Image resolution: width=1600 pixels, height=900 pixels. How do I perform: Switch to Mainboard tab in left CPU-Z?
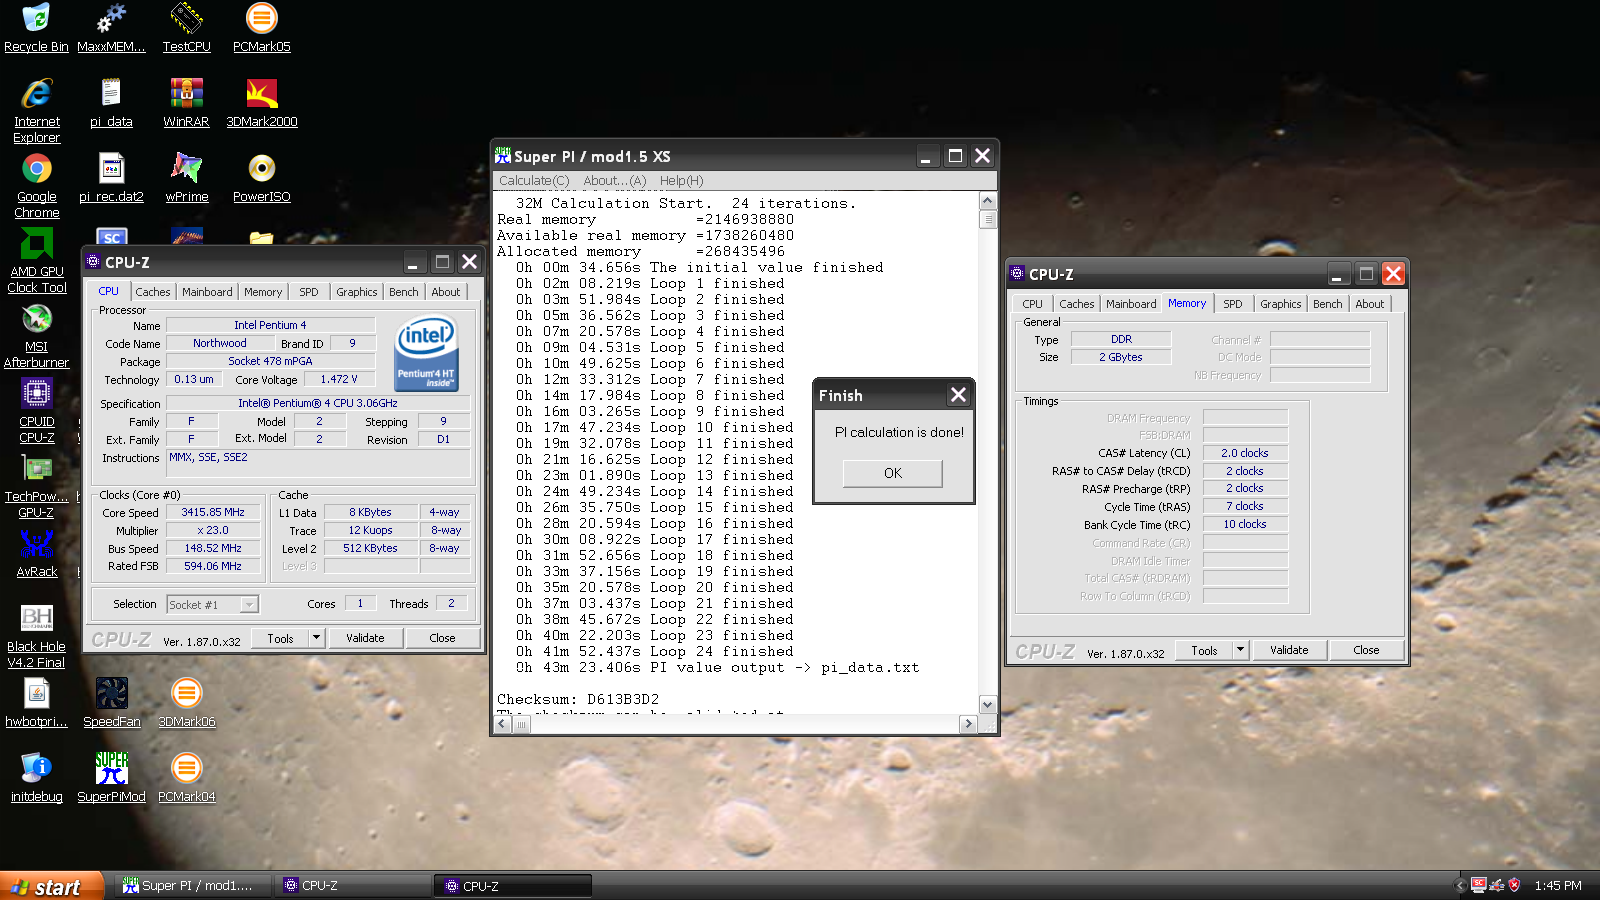tap(207, 292)
